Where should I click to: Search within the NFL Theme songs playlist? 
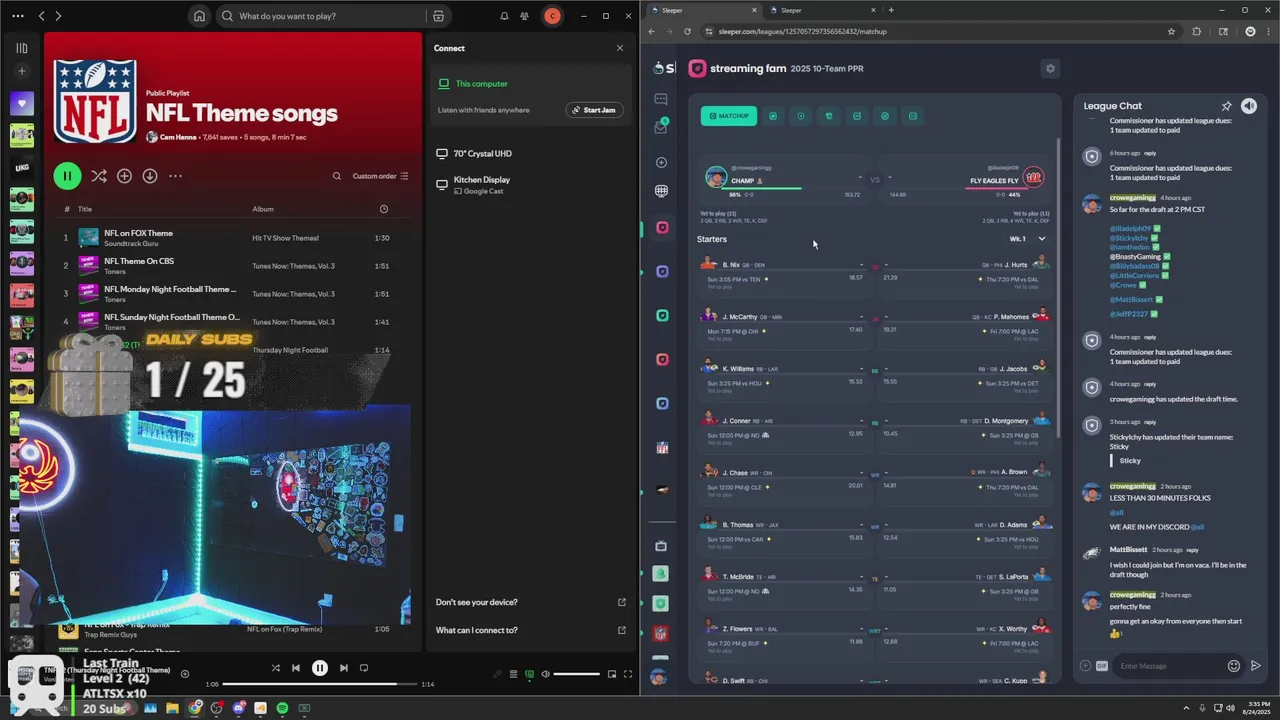coord(337,176)
